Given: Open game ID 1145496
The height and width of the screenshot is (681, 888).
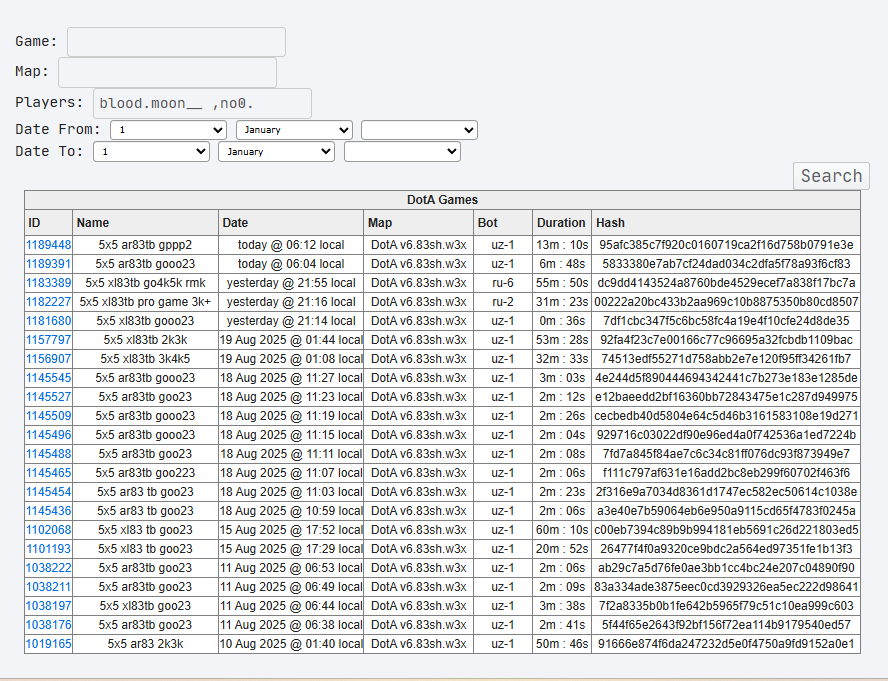Looking at the screenshot, I should [49, 435].
